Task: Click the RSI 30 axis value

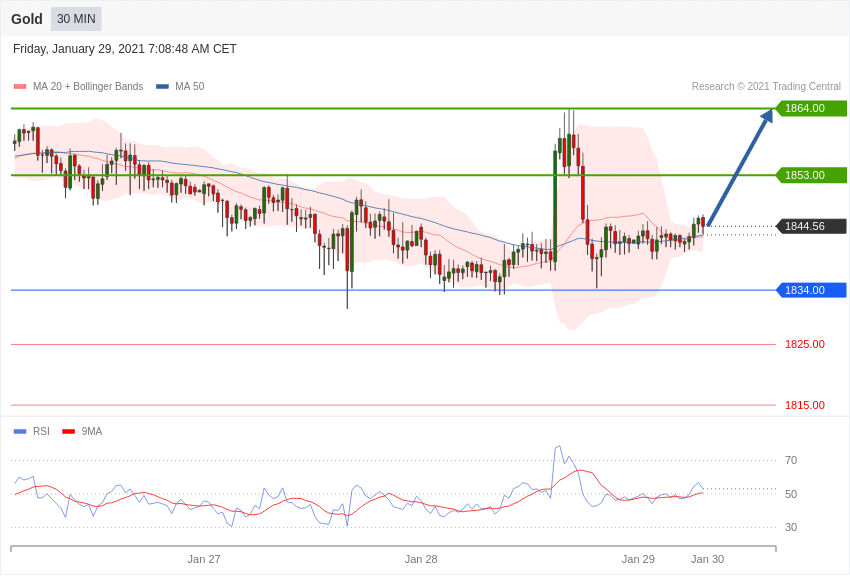Action: pyautogui.click(x=791, y=527)
